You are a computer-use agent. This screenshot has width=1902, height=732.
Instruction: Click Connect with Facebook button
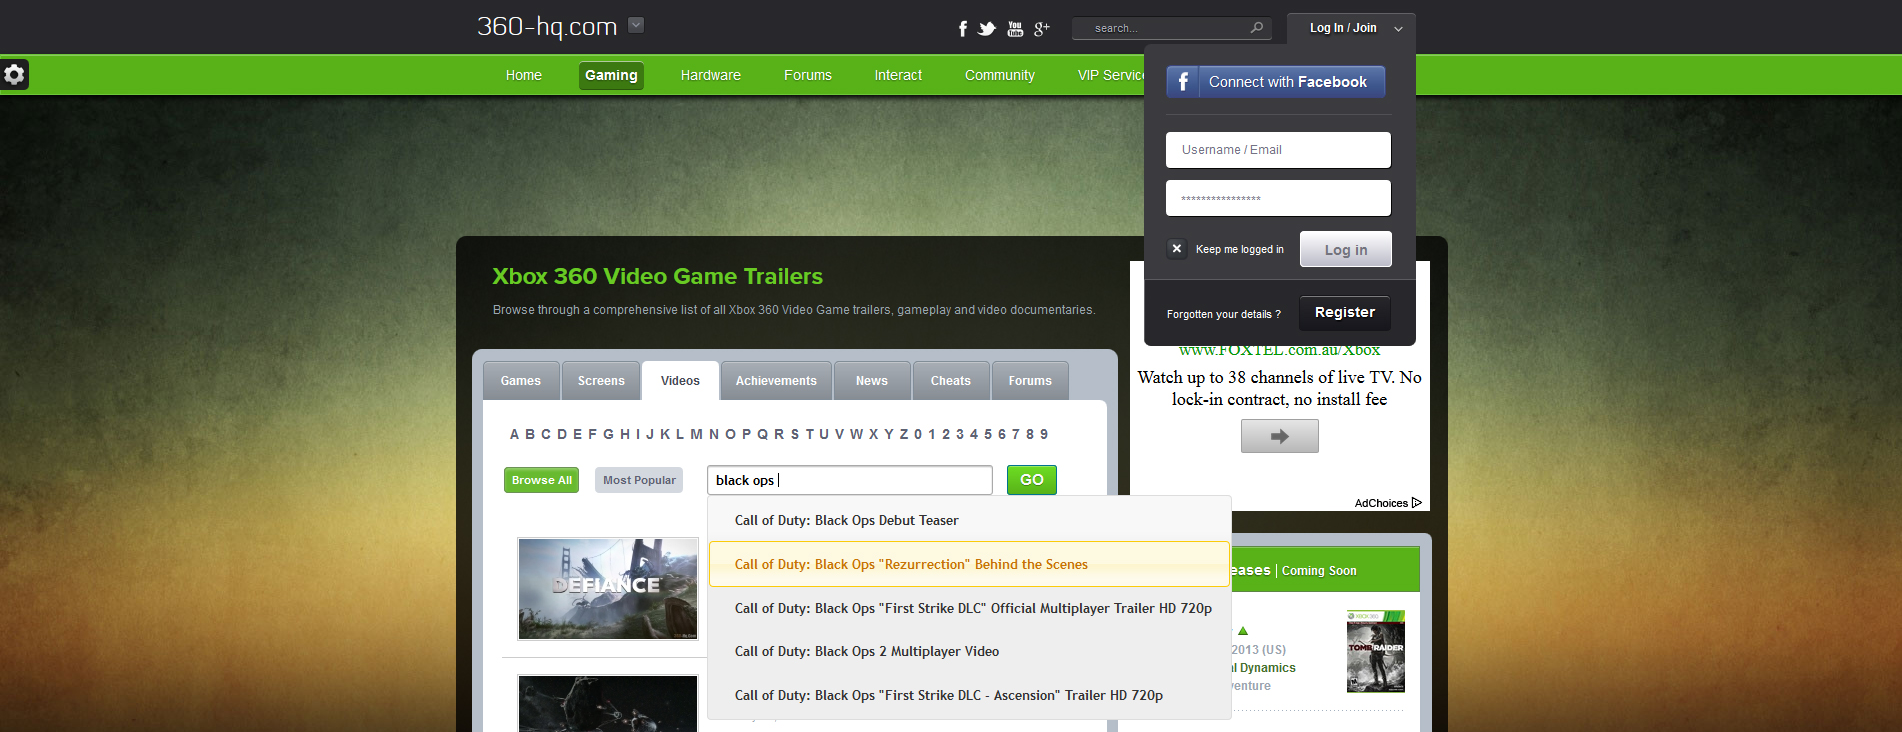click(1276, 82)
